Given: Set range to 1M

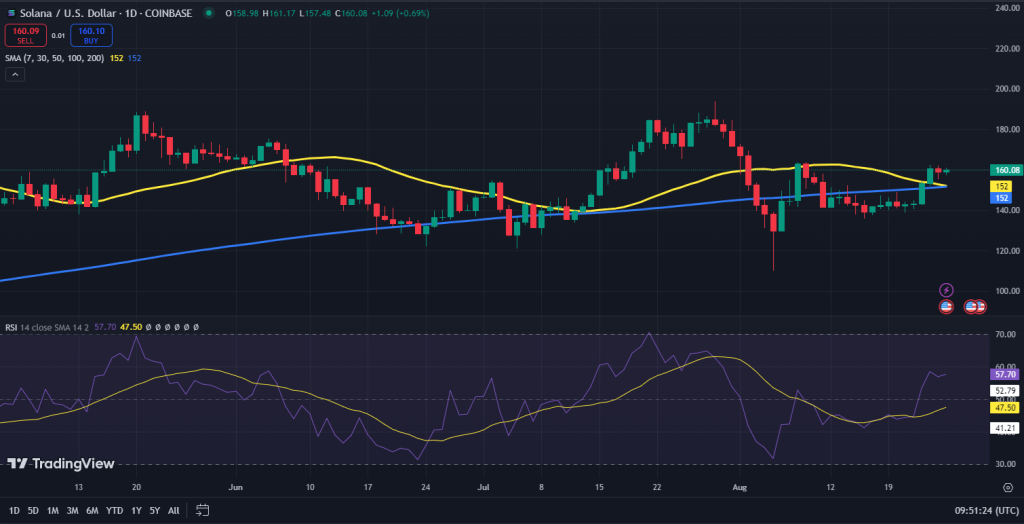Looking at the screenshot, I should [x=53, y=510].
